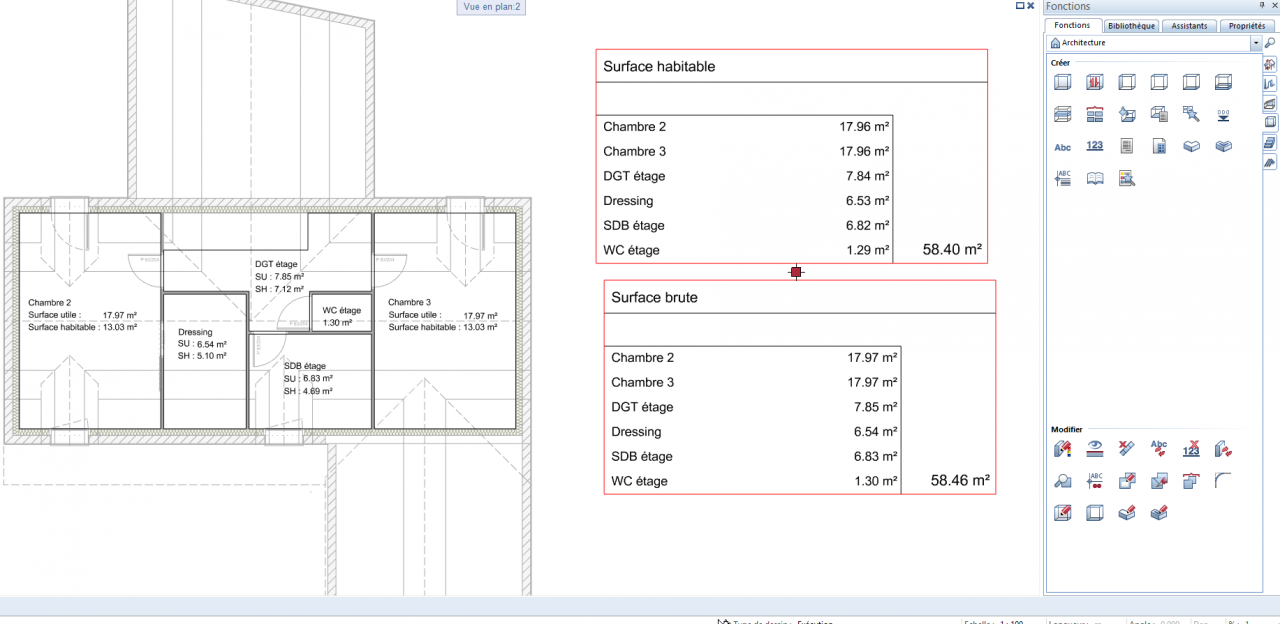
Task: Choose the ruler with red X tool
Action: (1127, 449)
